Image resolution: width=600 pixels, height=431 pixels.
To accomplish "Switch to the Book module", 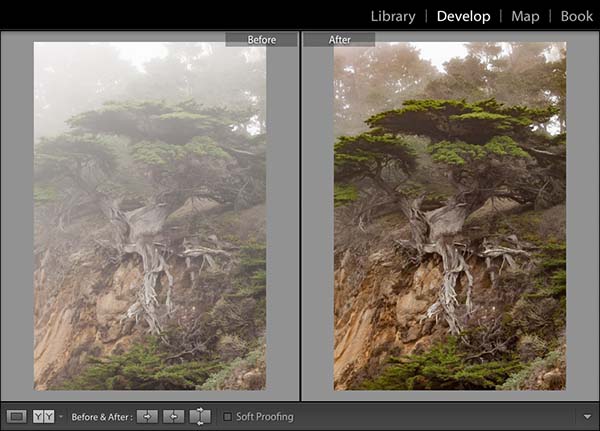I will point(576,16).
